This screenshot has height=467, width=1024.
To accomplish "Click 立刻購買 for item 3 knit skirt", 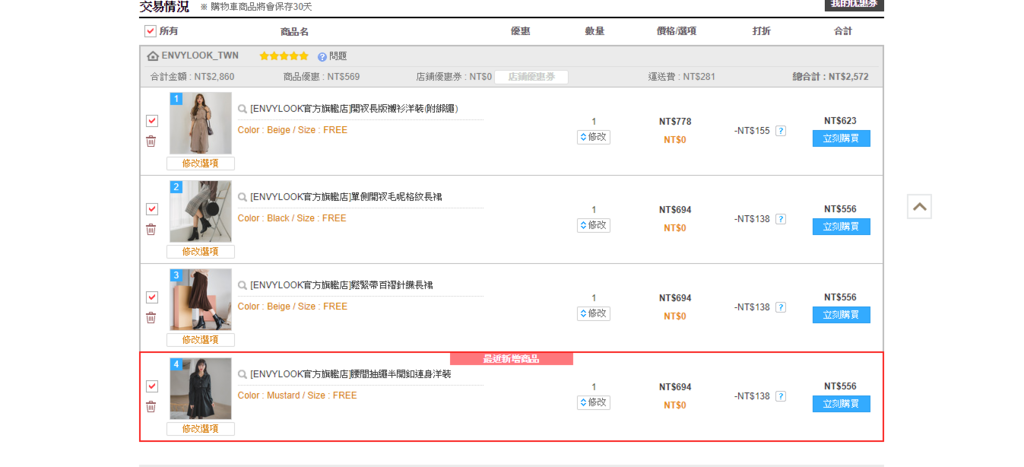I will pyautogui.click(x=841, y=315).
